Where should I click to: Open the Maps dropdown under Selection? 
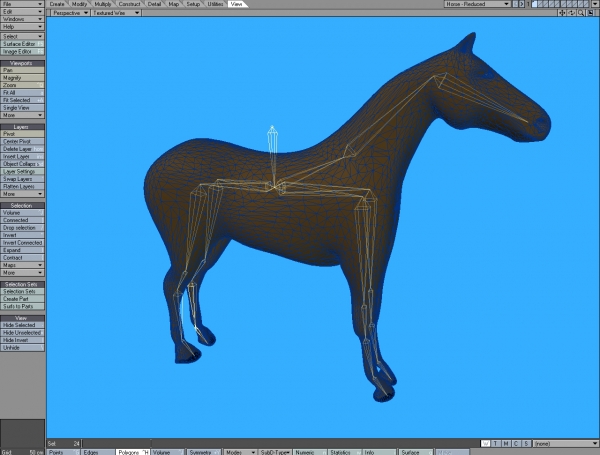tap(22, 265)
